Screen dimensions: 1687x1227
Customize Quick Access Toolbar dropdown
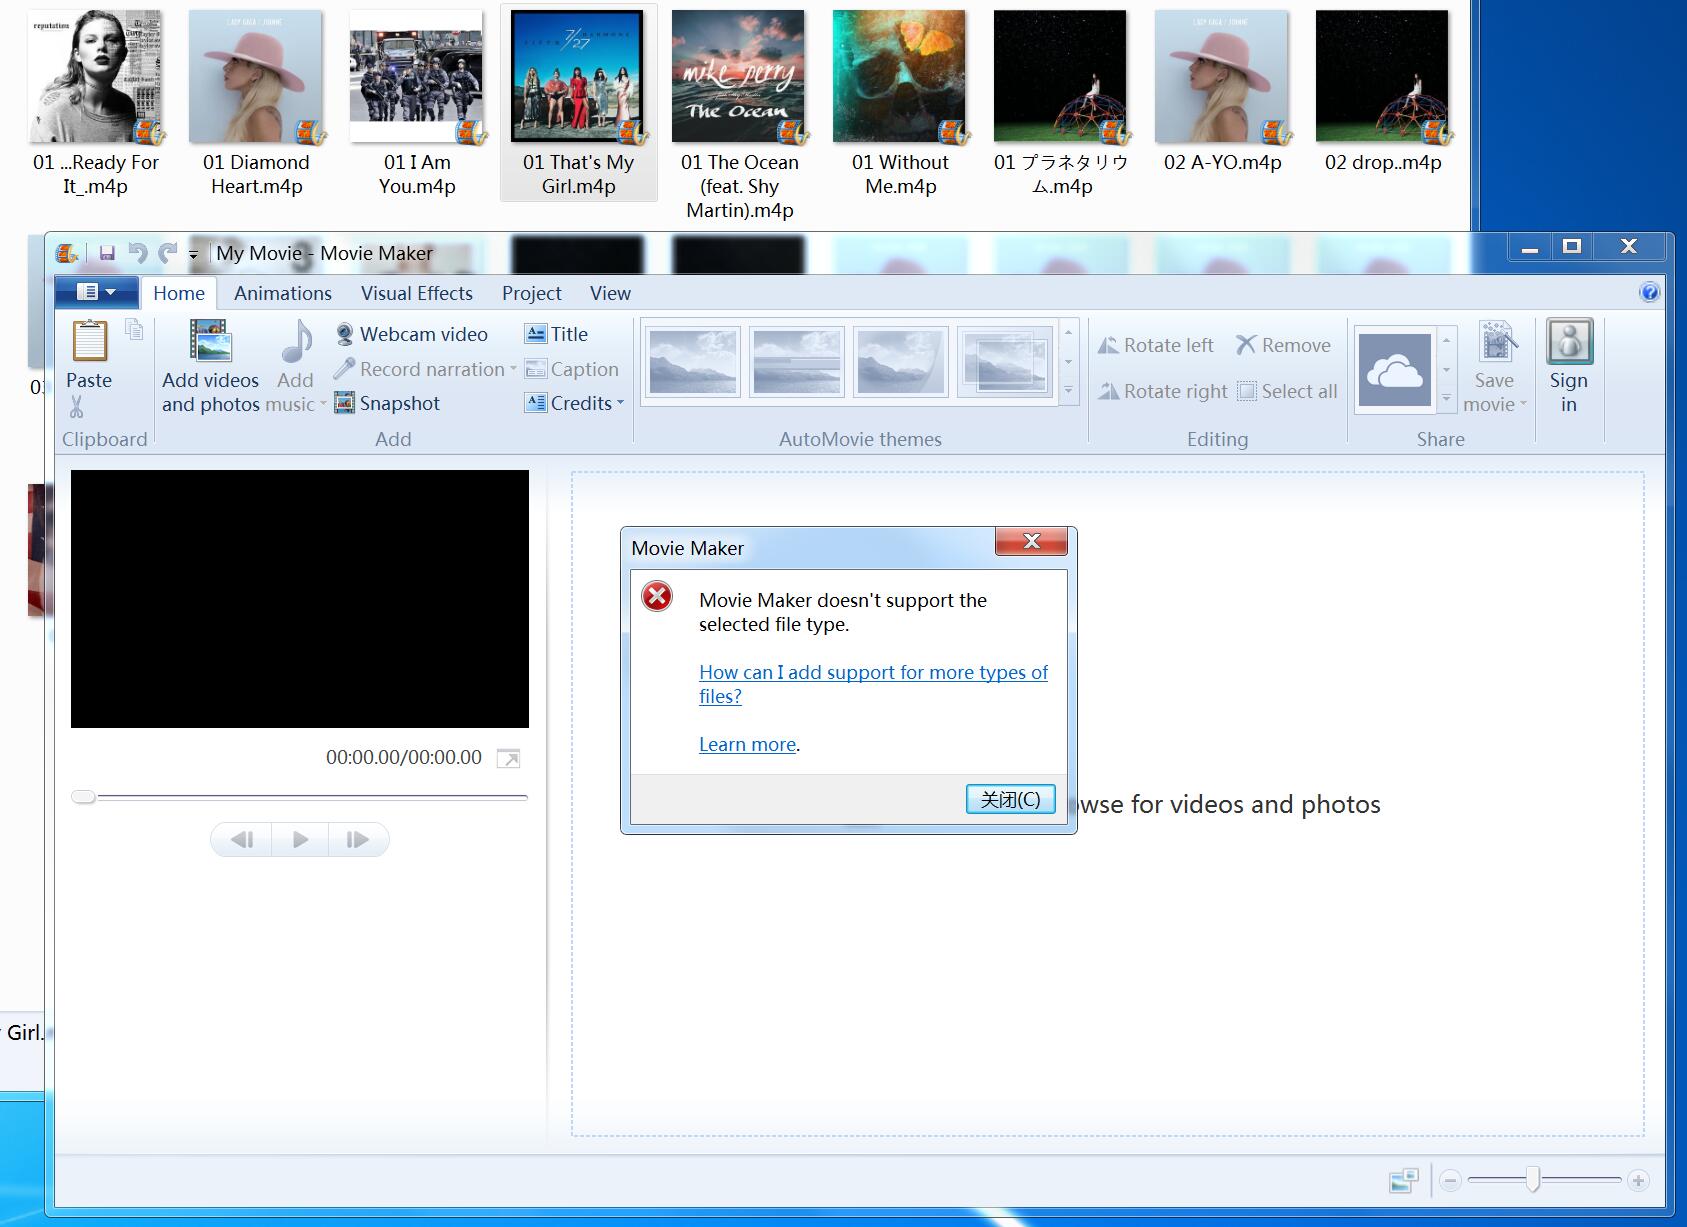(x=193, y=254)
